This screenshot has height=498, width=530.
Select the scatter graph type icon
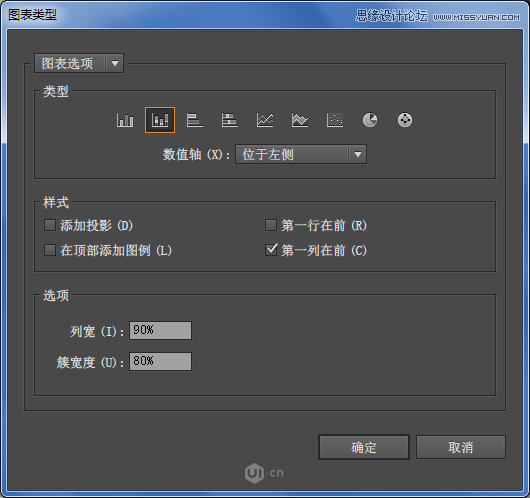click(335, 120)
